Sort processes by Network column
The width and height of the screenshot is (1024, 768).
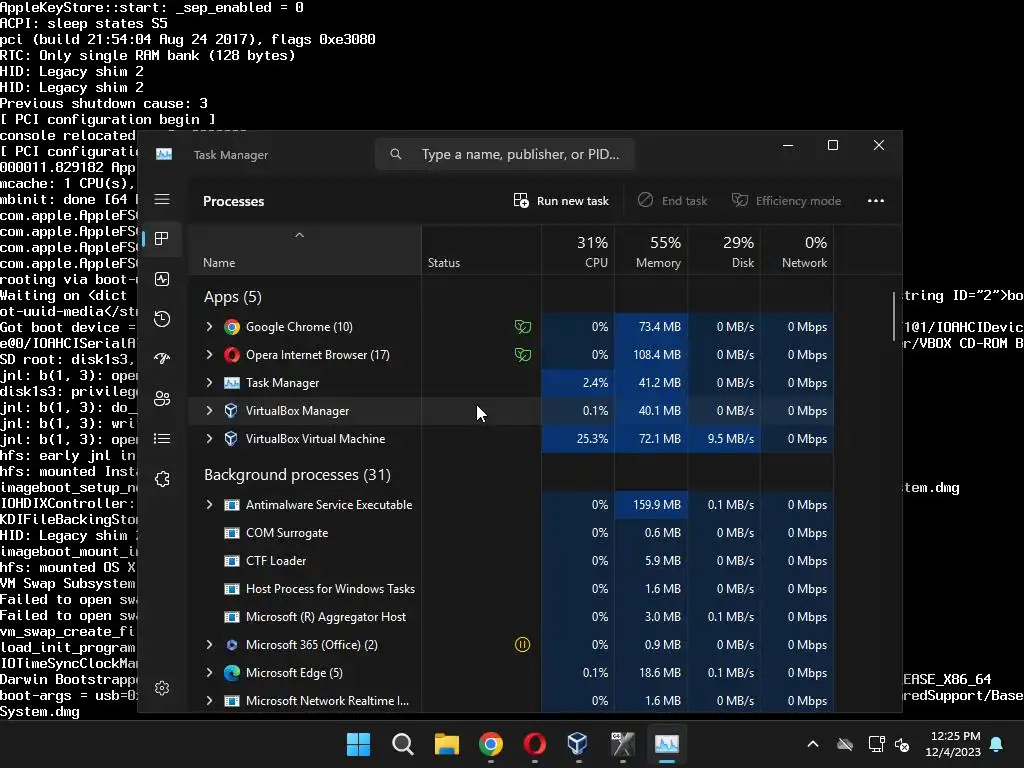point(797,251)
